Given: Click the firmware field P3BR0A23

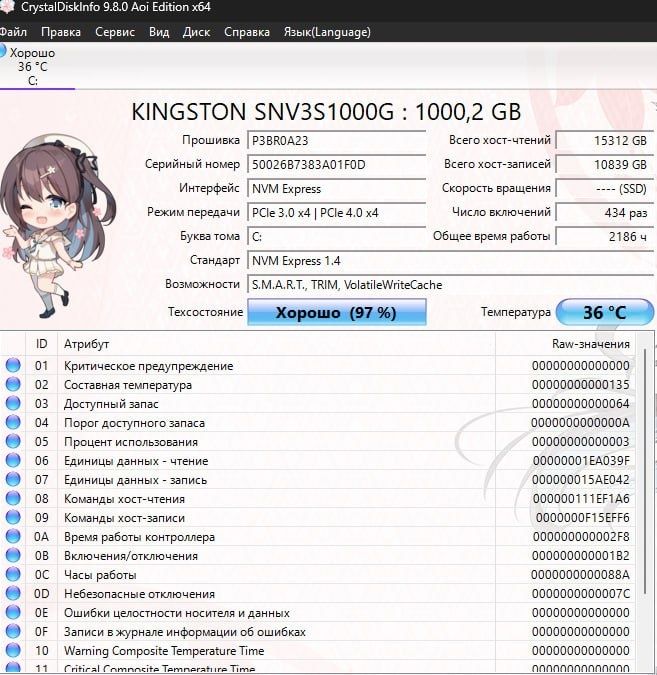Looking at the screenshot, I should coord(336,141).
